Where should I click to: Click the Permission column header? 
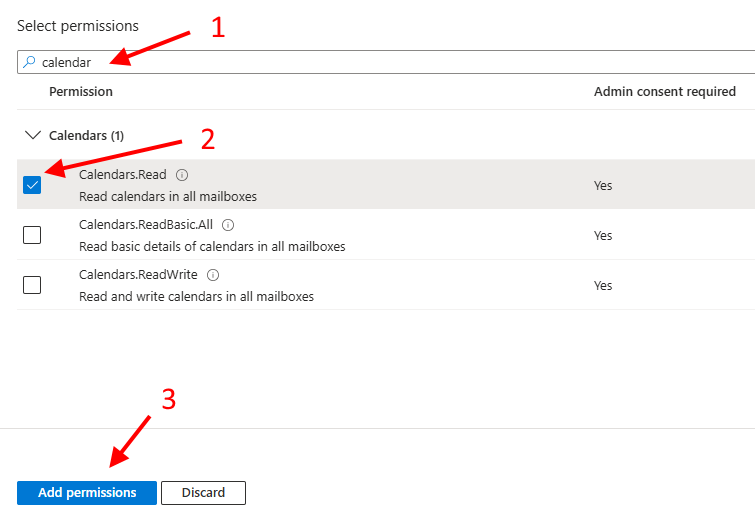tap(81, 91)
